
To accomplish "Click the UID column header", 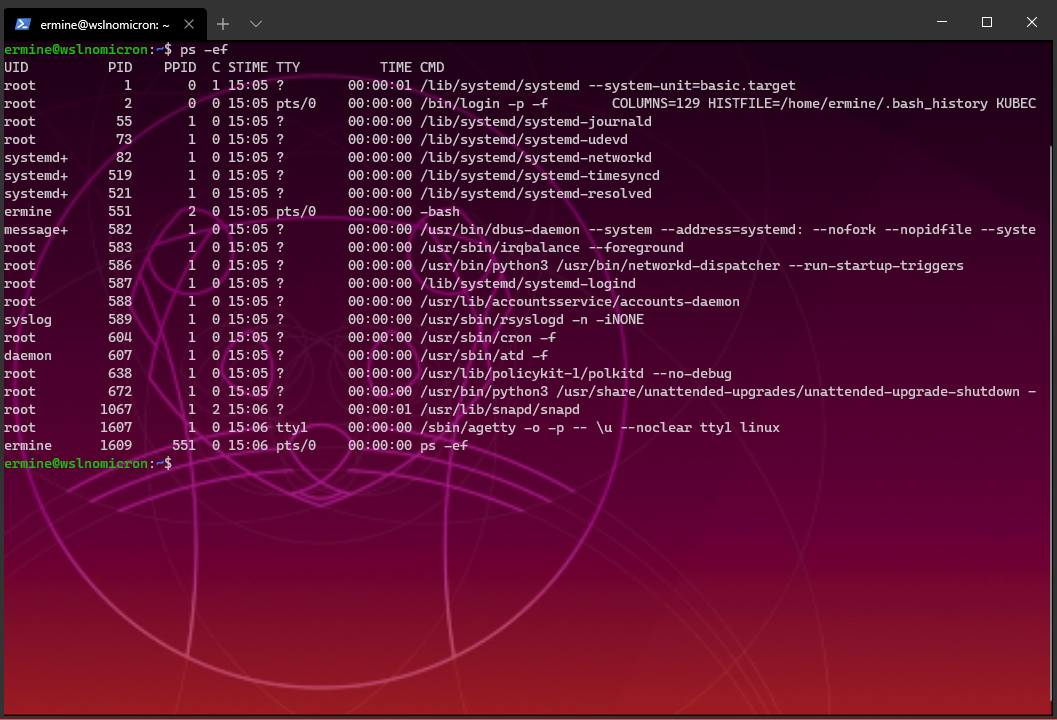I will (16, 66).
